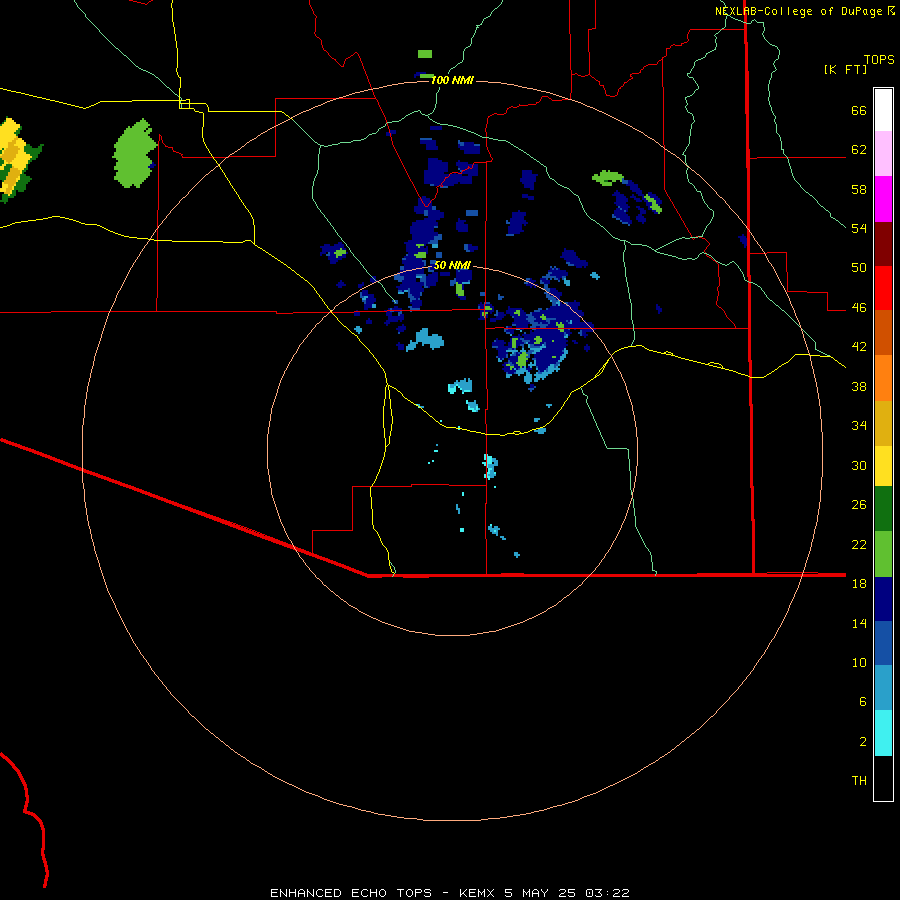Click the '42' legend value
Screen dimensions: 900x900
point(859,347)
